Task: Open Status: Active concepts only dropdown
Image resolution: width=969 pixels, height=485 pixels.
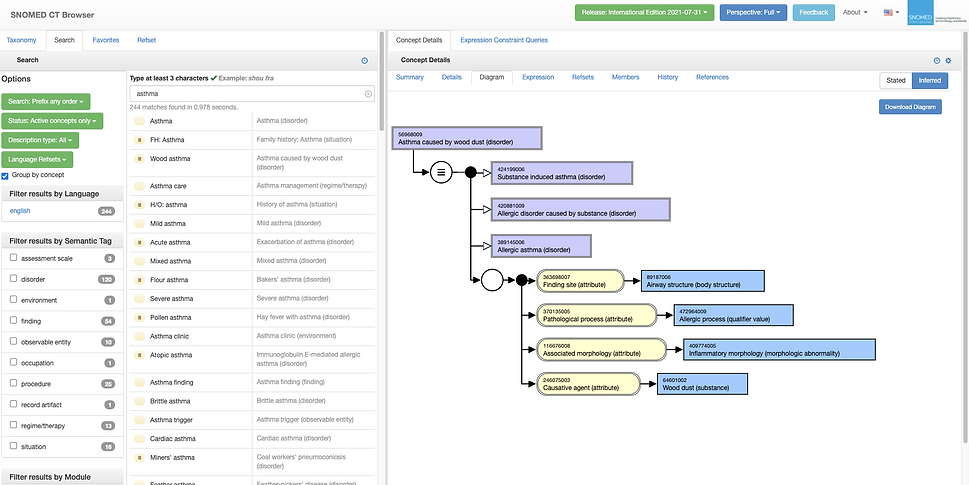Action: click(x=52, y=121)
